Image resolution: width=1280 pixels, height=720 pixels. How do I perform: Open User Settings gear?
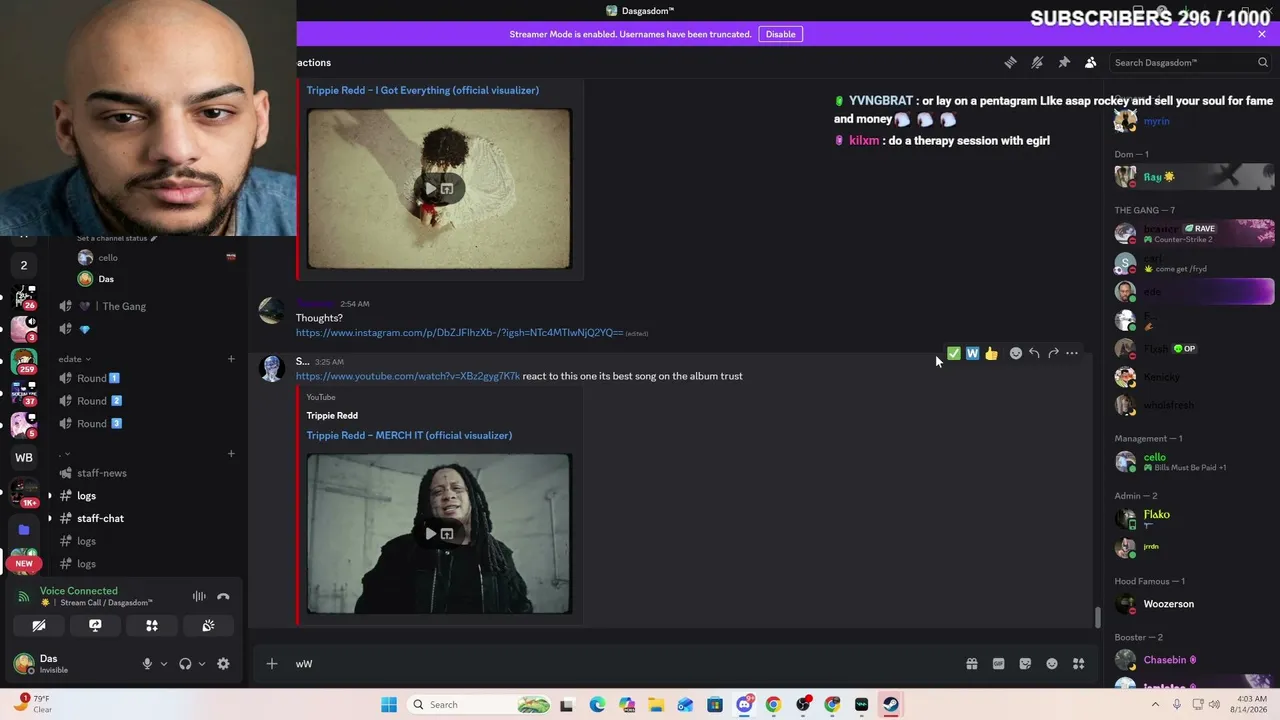click(223, 663)
